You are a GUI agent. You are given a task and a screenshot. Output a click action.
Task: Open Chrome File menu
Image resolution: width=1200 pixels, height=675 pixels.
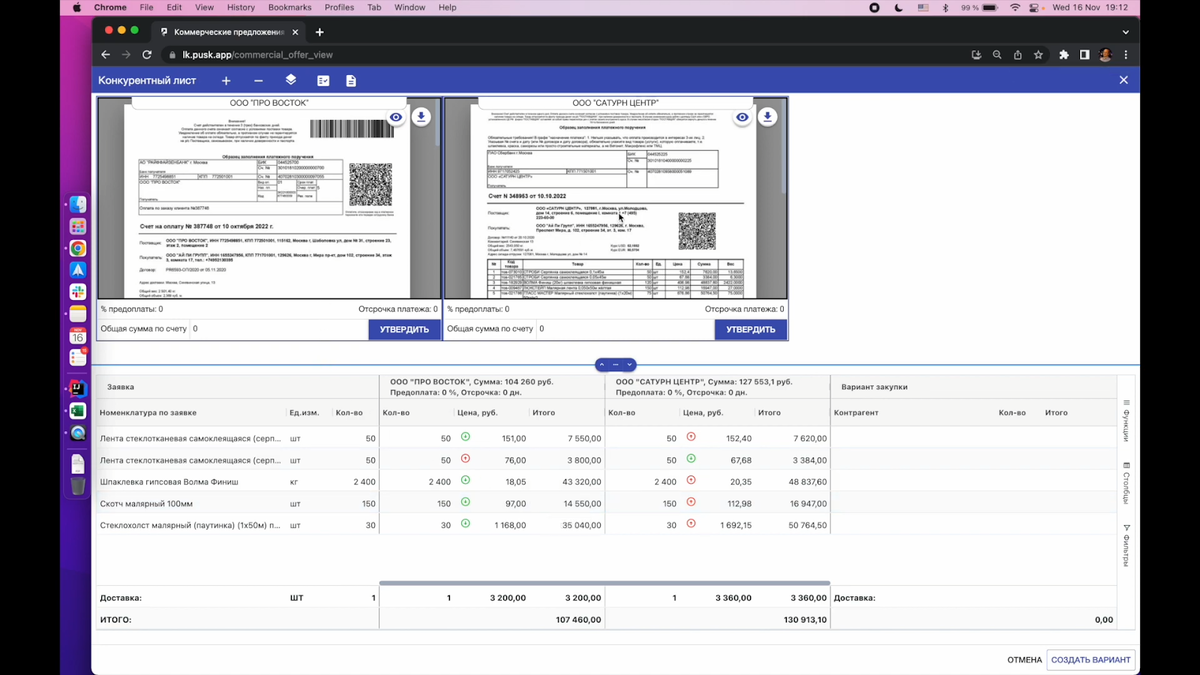click(x=147, y=7)
